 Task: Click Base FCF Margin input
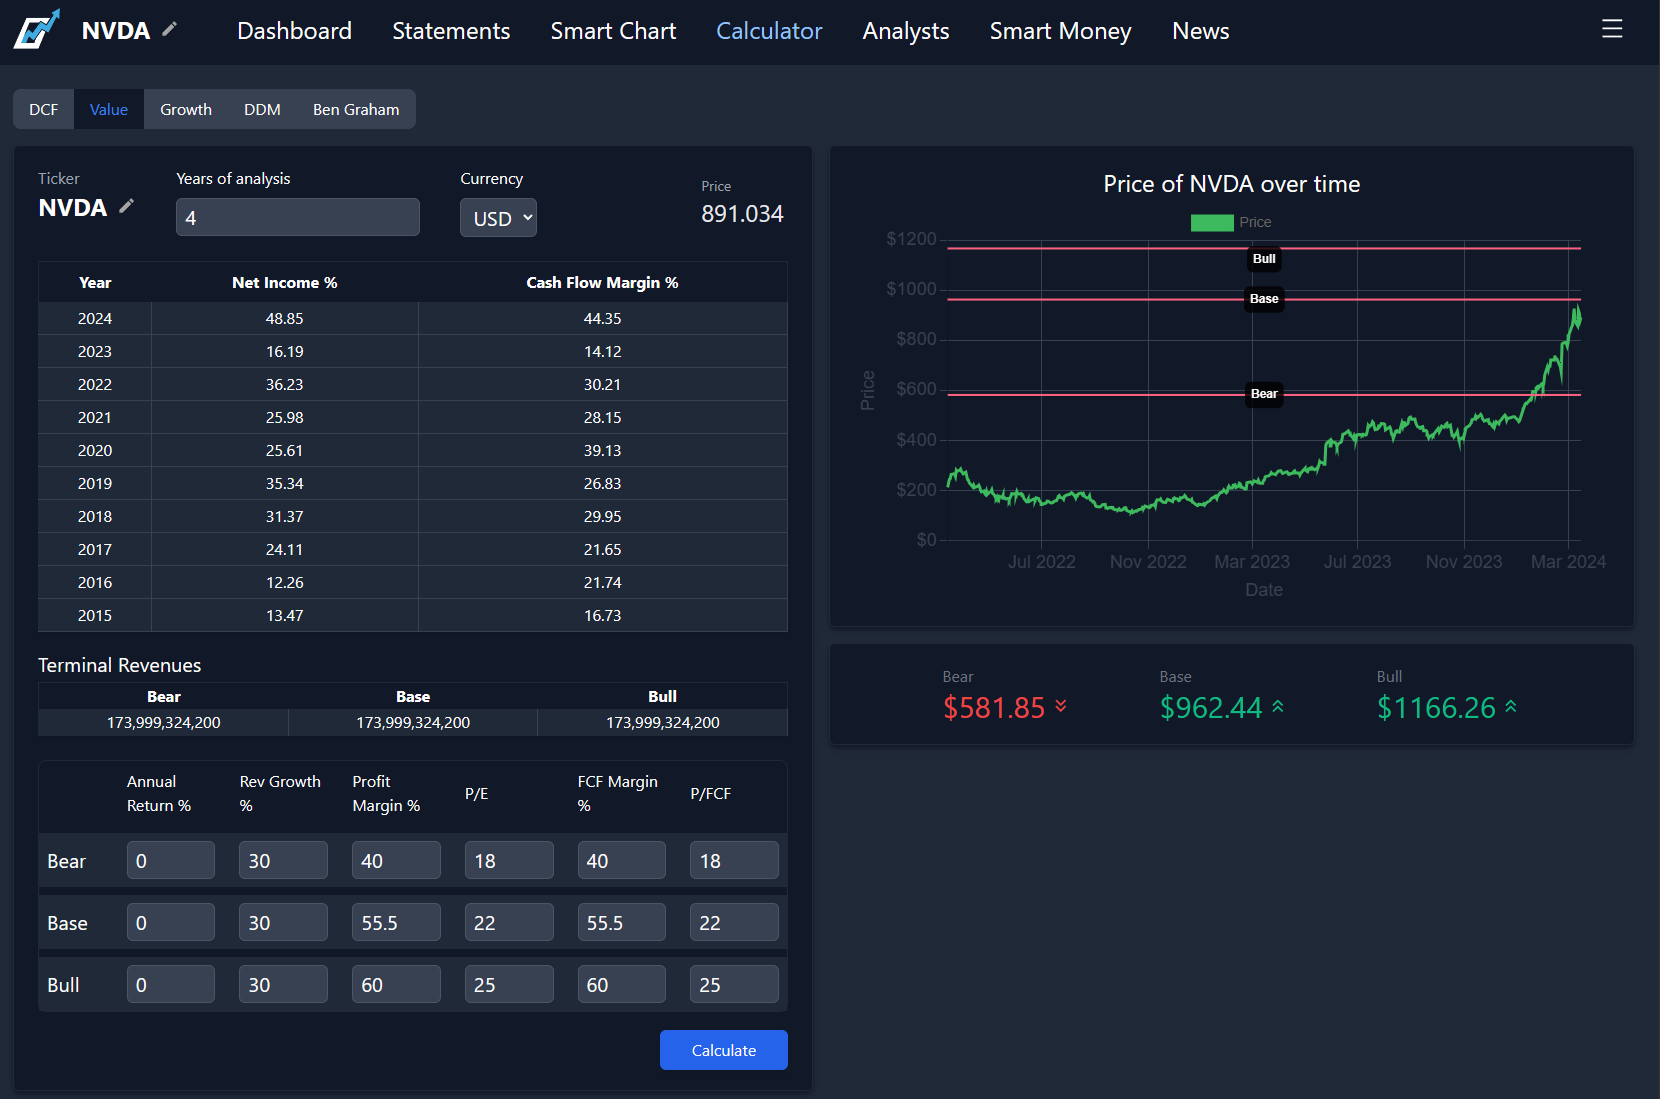tap(622, 922)
